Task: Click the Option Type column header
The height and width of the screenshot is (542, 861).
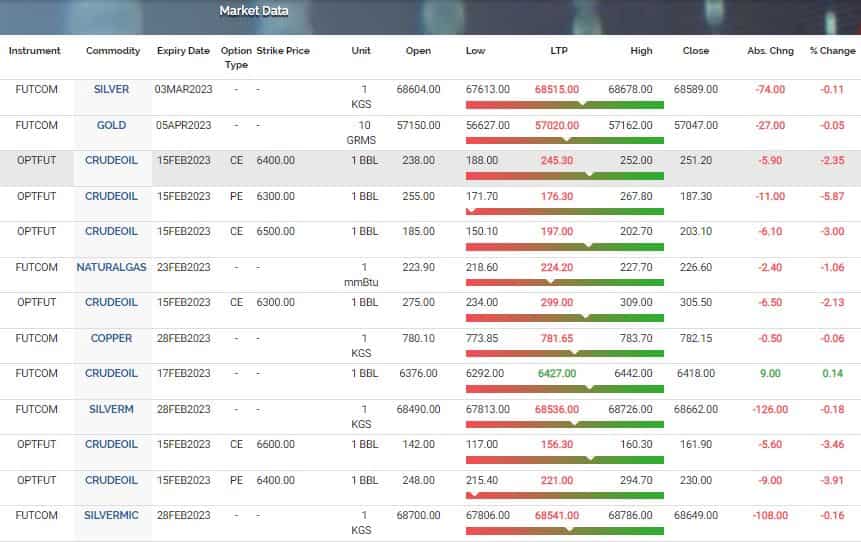Action: click(236, 58)
